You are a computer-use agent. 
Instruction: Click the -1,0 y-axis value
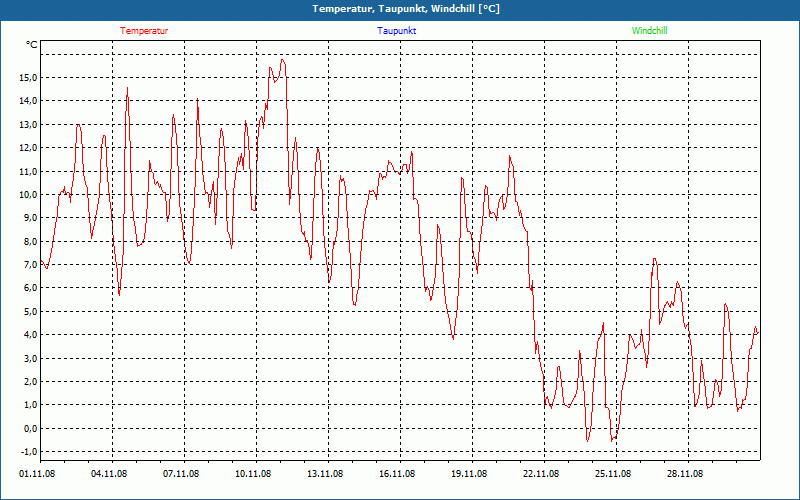(x=28, y=452)
